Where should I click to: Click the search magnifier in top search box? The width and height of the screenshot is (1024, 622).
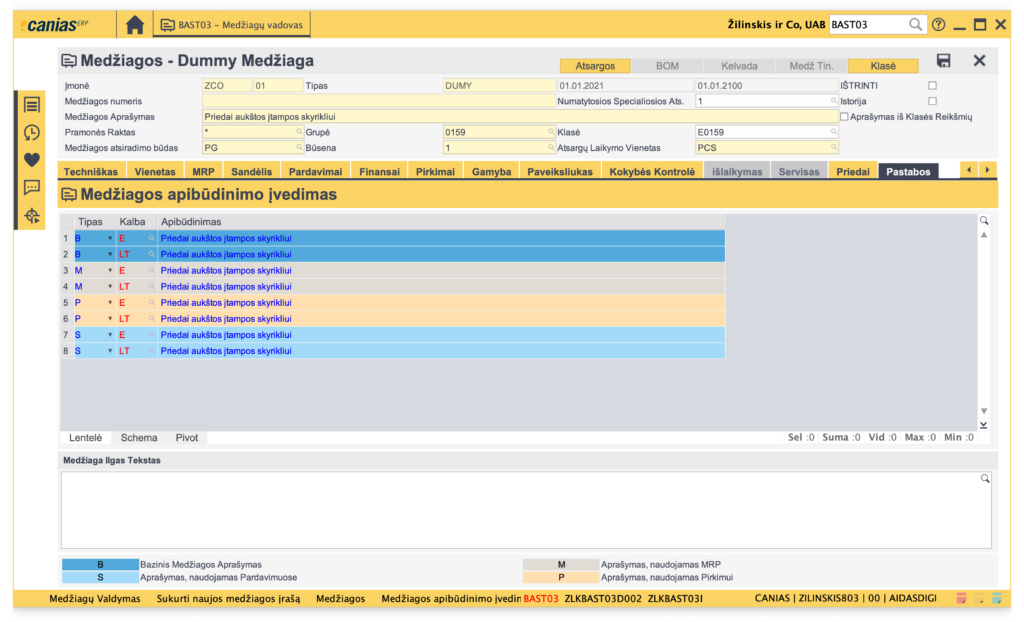click(x=915, y=25)
